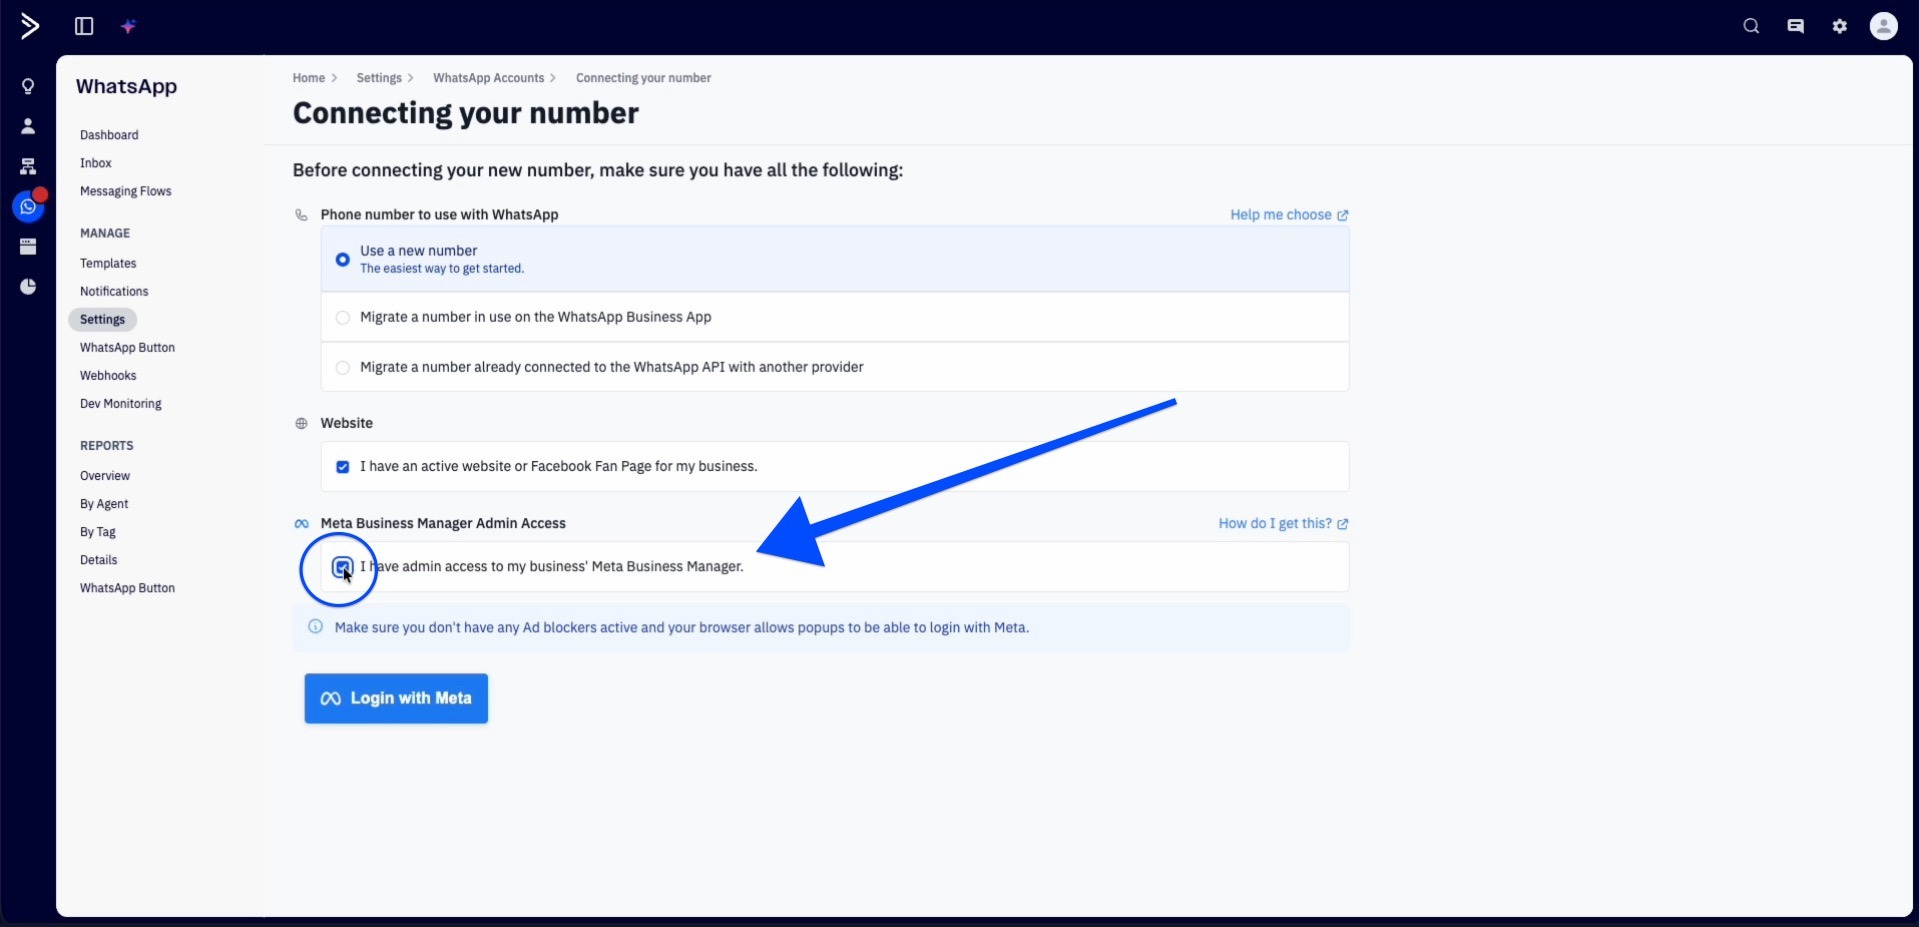The width and height of the screenshot is (1919, 927).
Task: Click the lightbulb icon in left rail
Action: pos(28,86)
